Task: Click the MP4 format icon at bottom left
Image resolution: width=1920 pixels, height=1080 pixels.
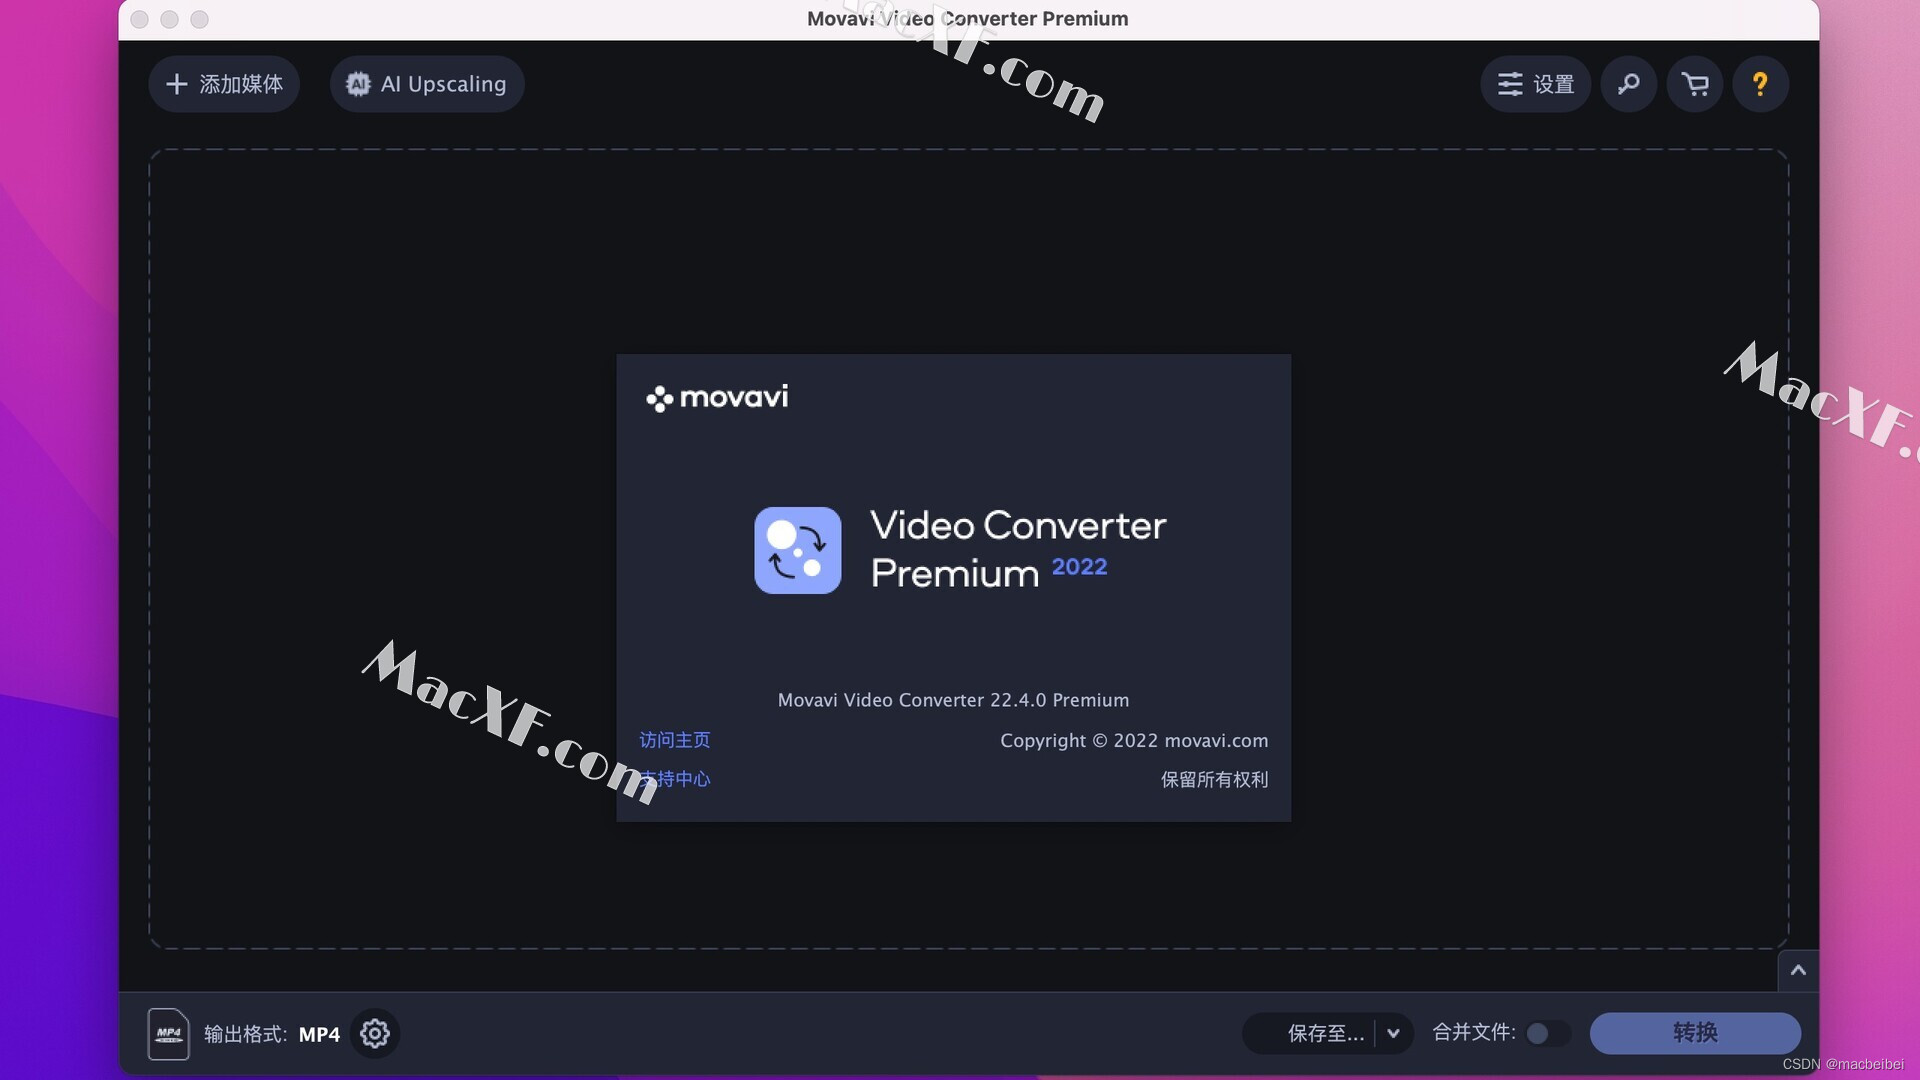Action: coord(168,1034)
